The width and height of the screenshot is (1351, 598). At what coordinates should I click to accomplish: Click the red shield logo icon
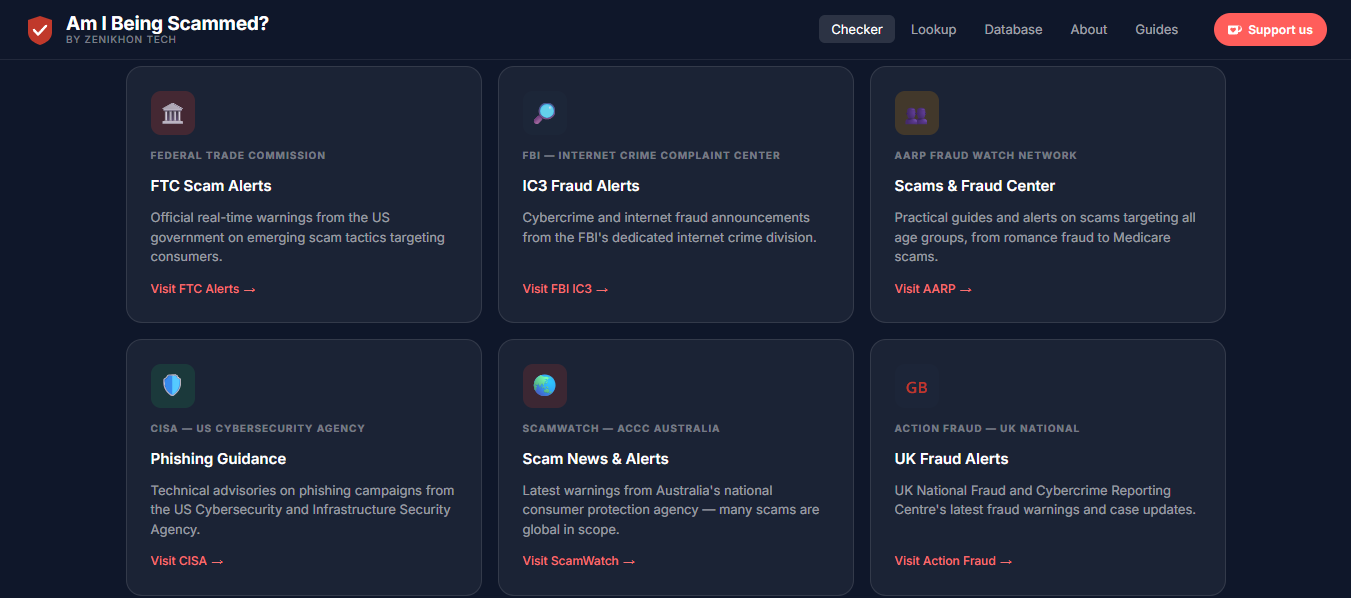(40, 29)
